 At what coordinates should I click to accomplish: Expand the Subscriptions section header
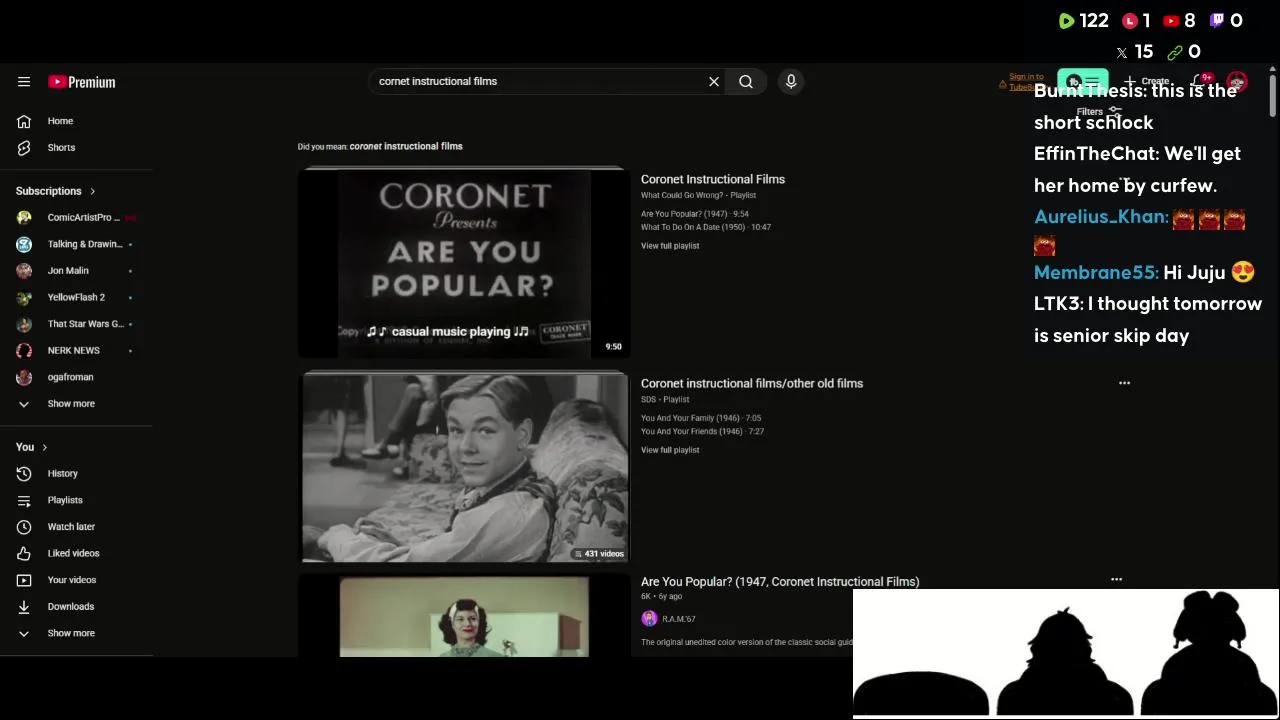pos(56,191)
